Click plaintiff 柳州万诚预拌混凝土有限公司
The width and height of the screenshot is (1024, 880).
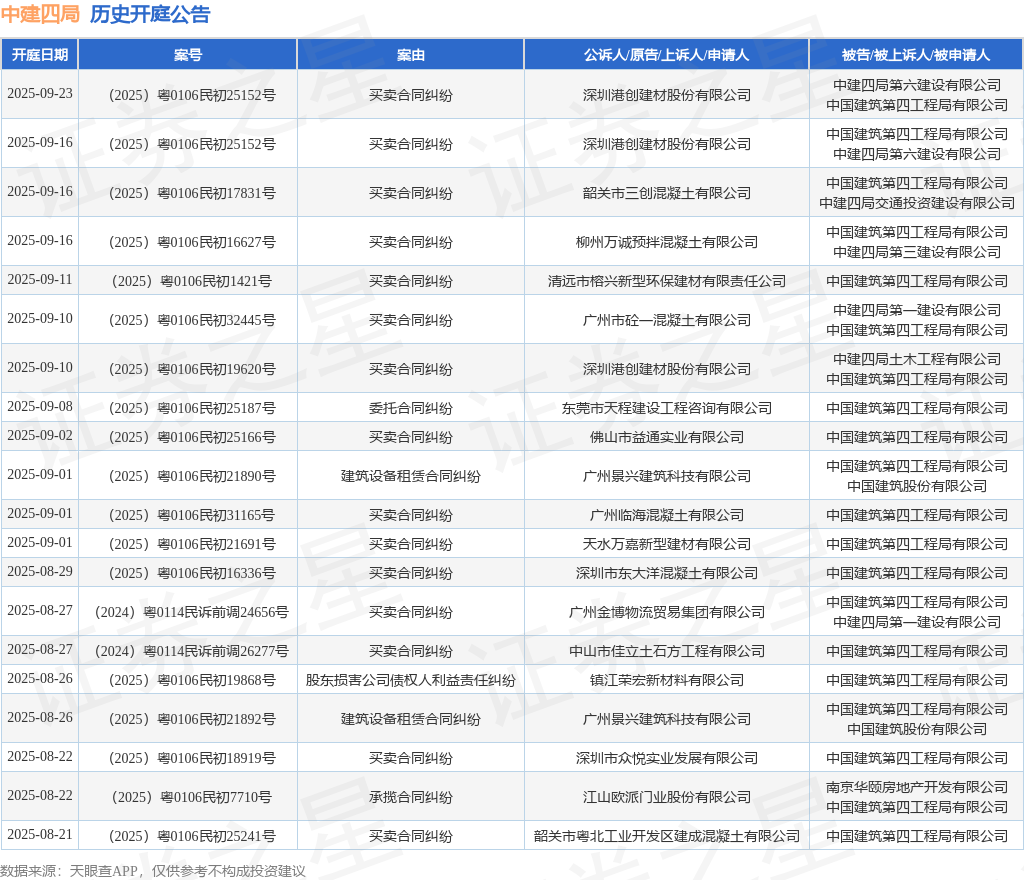667,242
